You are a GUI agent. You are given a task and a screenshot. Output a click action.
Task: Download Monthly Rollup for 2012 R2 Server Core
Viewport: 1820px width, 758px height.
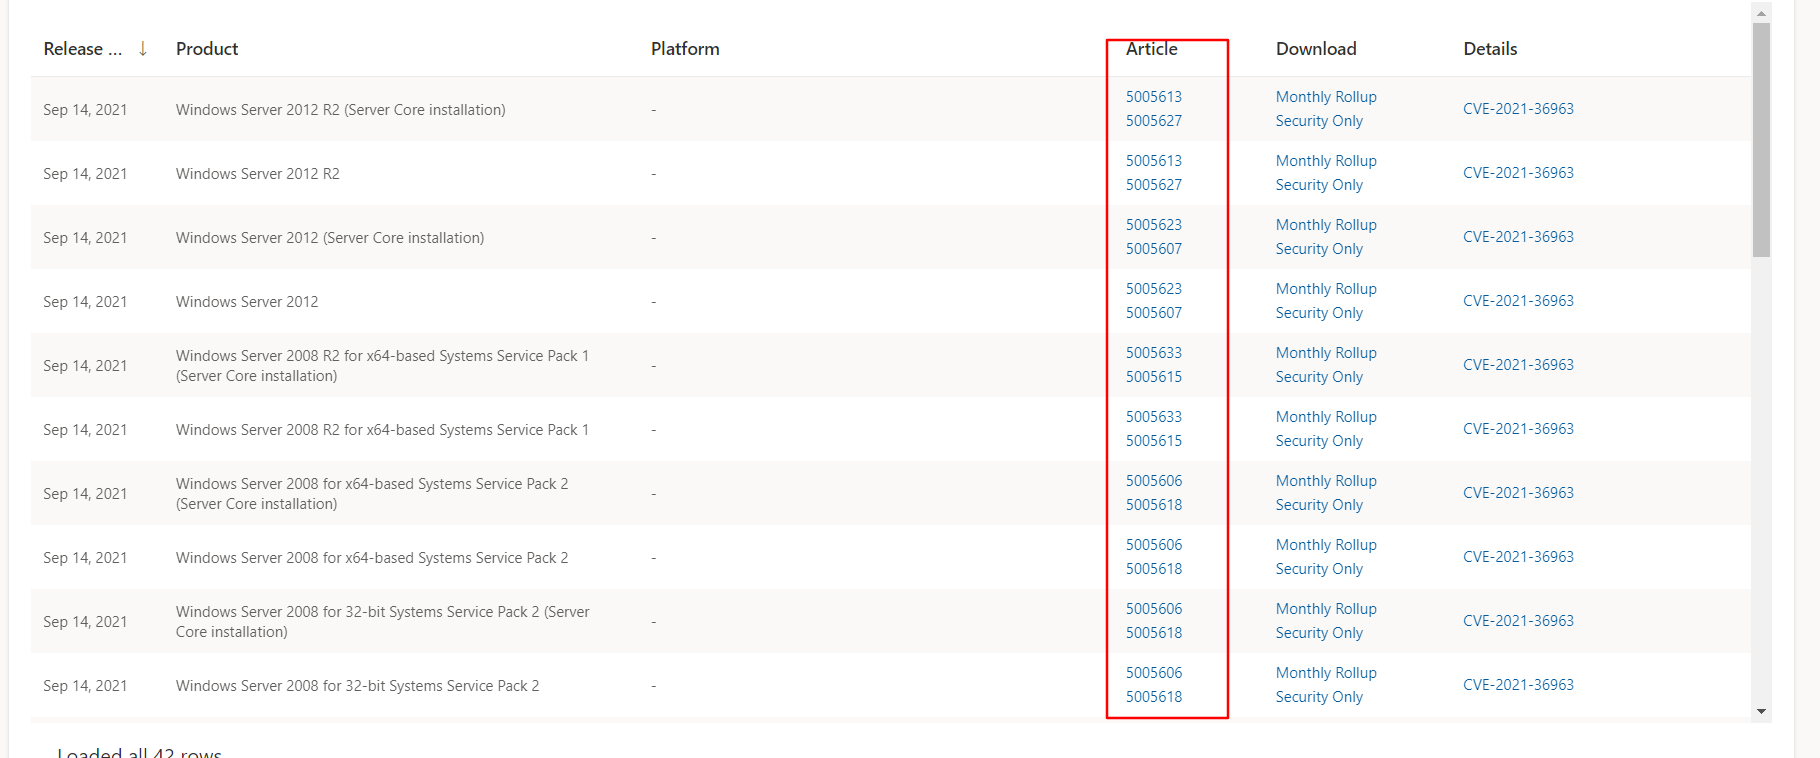coord(1326,97)
